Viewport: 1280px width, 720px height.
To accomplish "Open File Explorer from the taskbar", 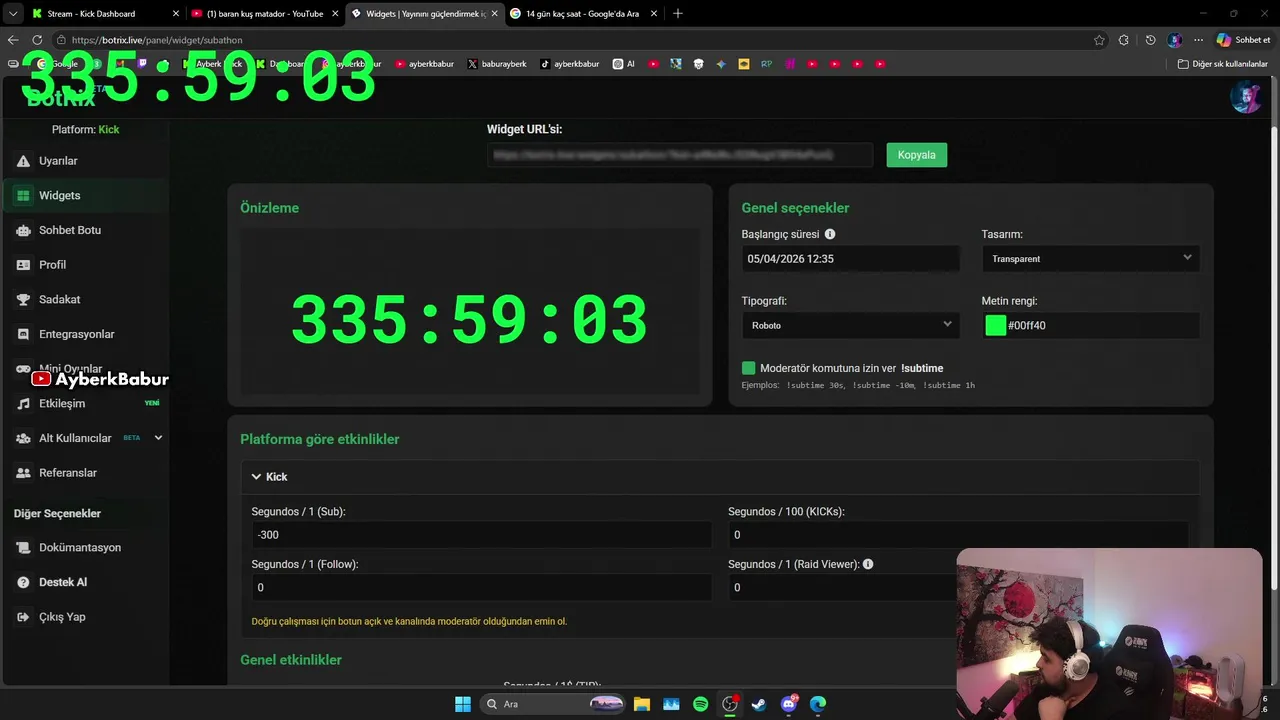I will point(641,704).
